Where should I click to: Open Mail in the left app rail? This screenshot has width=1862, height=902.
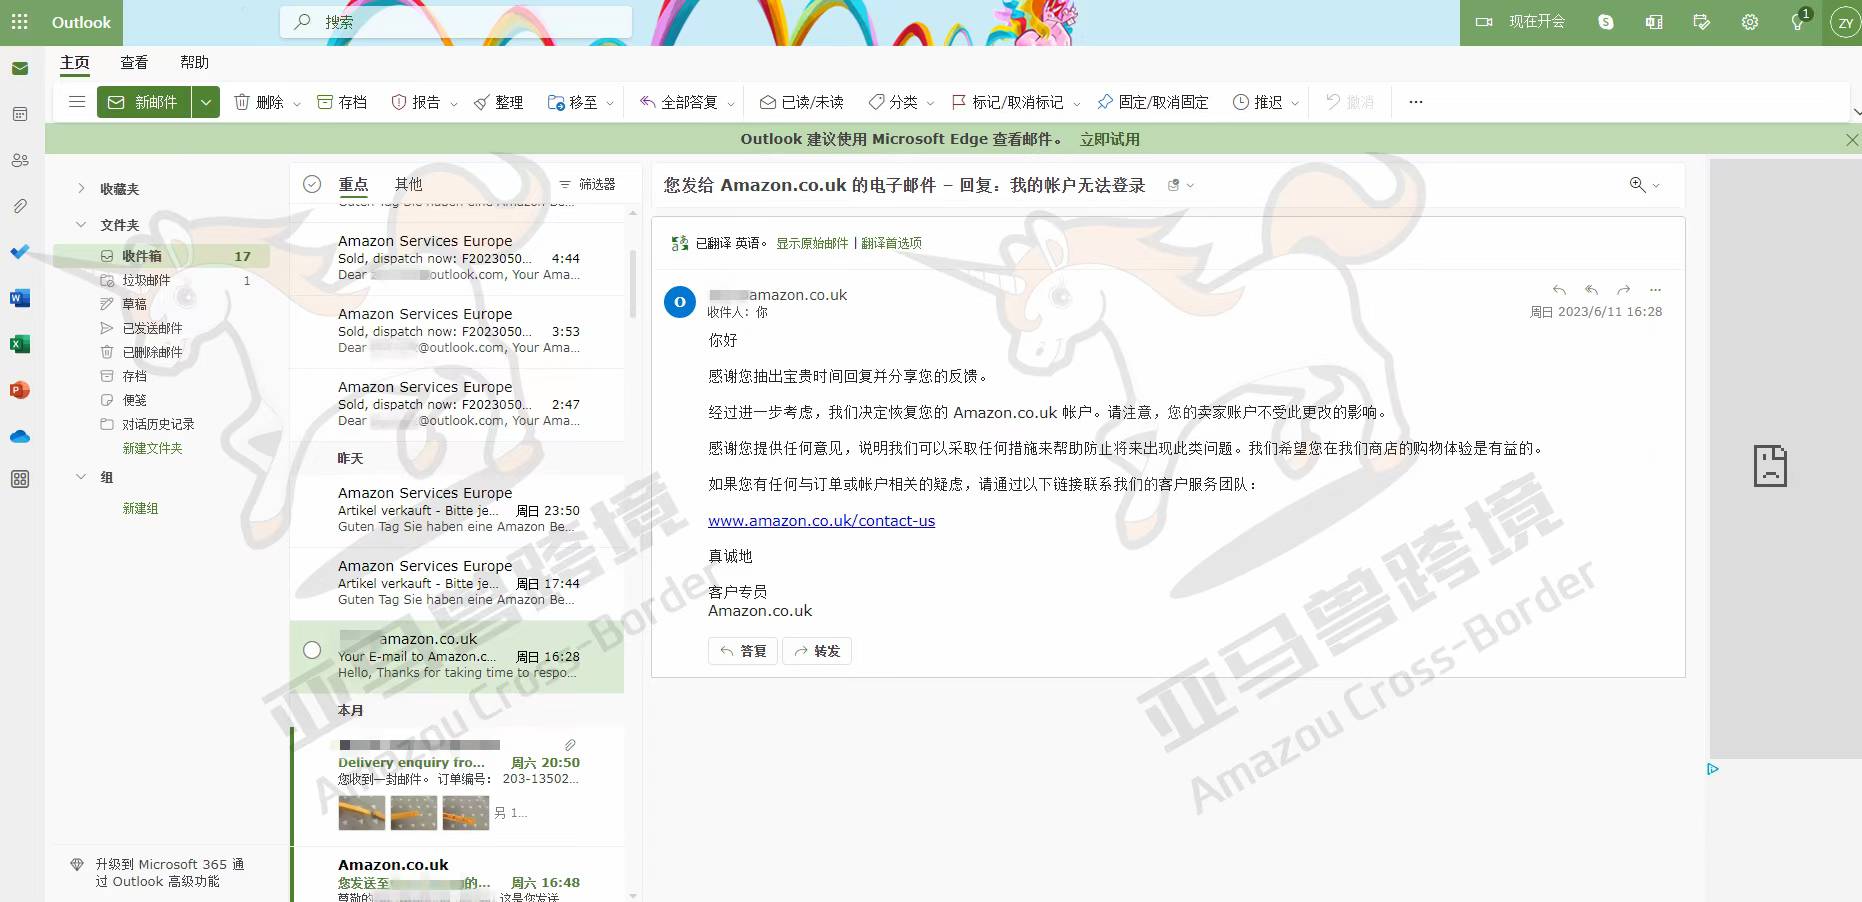point(20,69)
